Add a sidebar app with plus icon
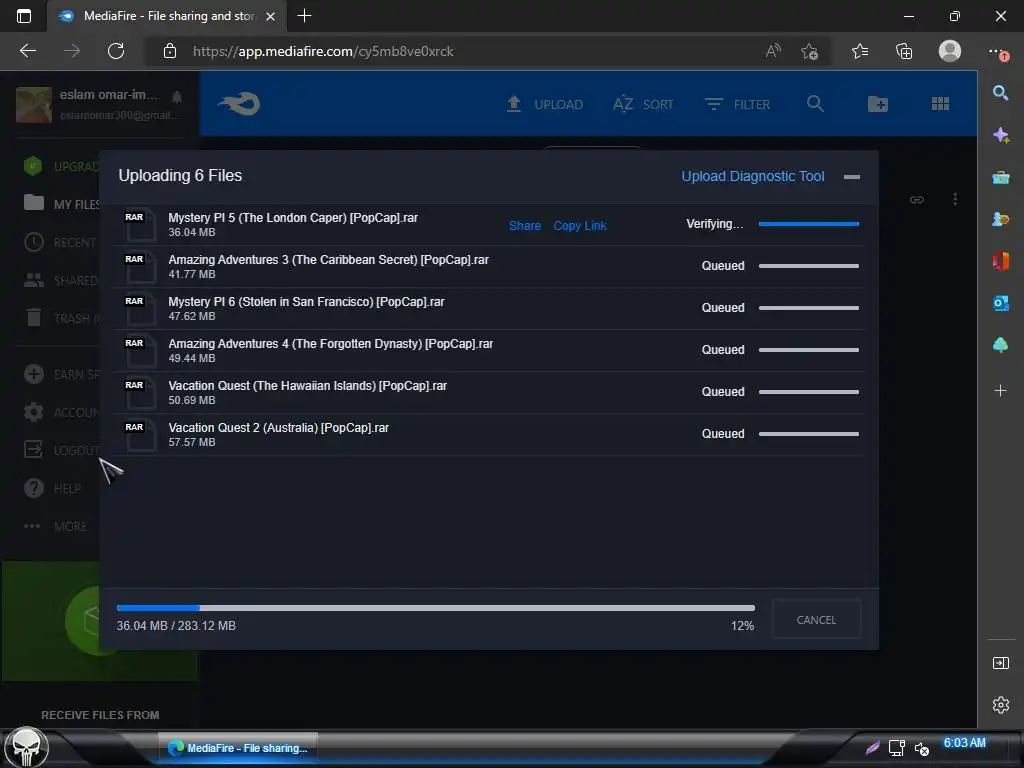Screen dimensions: 1024x768 (x=1000, y=391)
